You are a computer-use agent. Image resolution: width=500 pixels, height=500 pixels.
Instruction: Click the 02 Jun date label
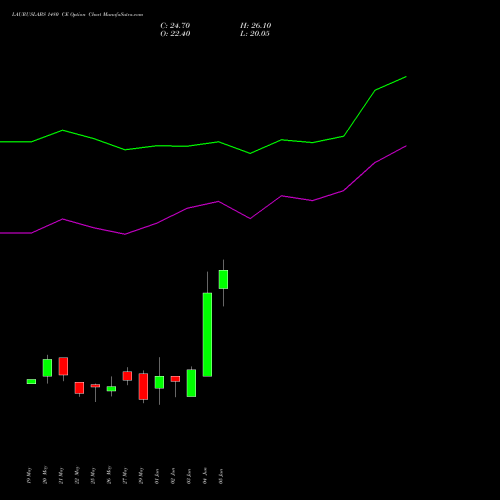click(173, 476)
